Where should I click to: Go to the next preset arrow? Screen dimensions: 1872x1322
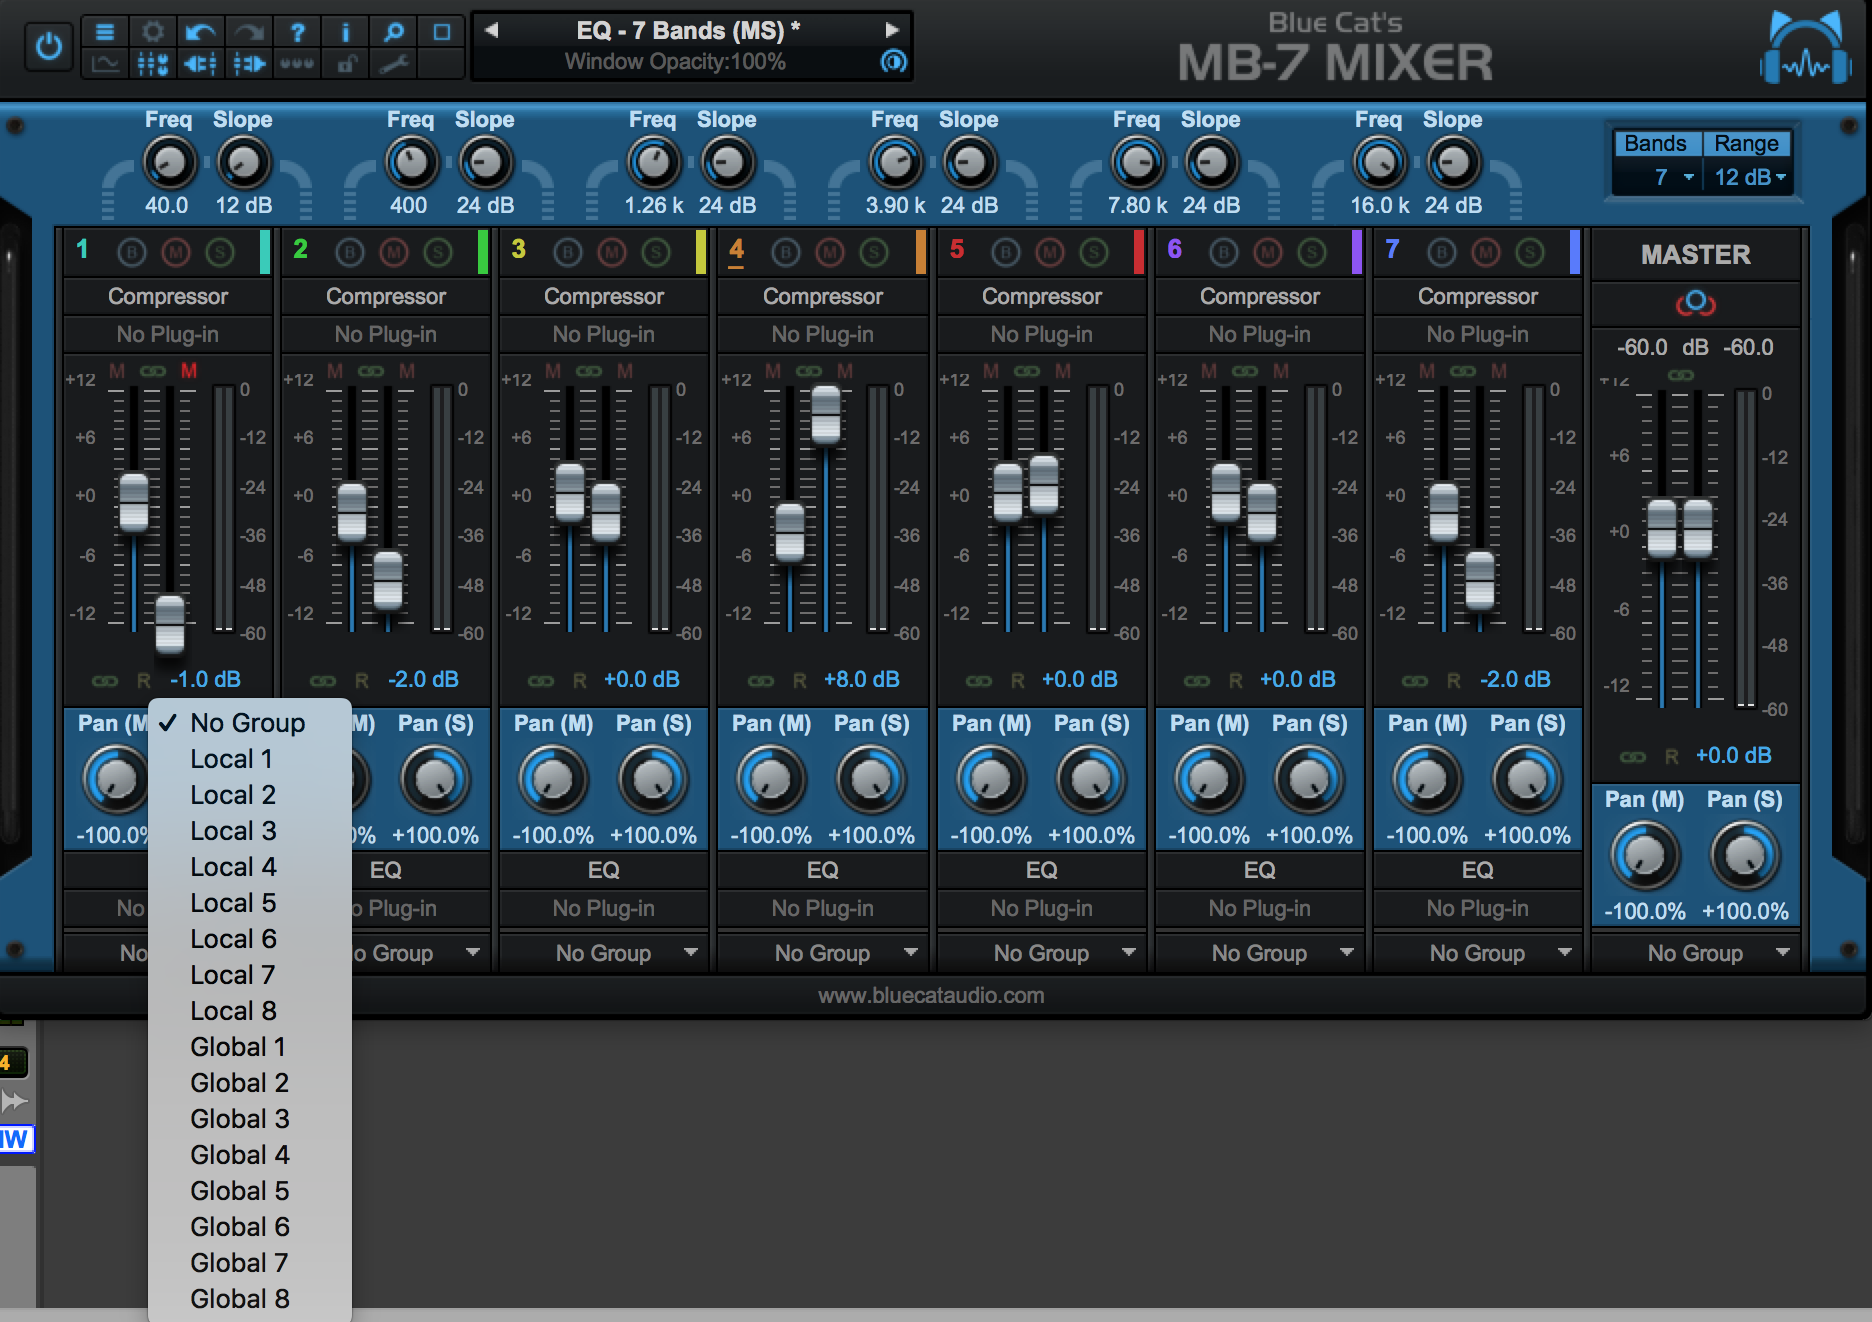pyautogui.click(x=891, y=30)
